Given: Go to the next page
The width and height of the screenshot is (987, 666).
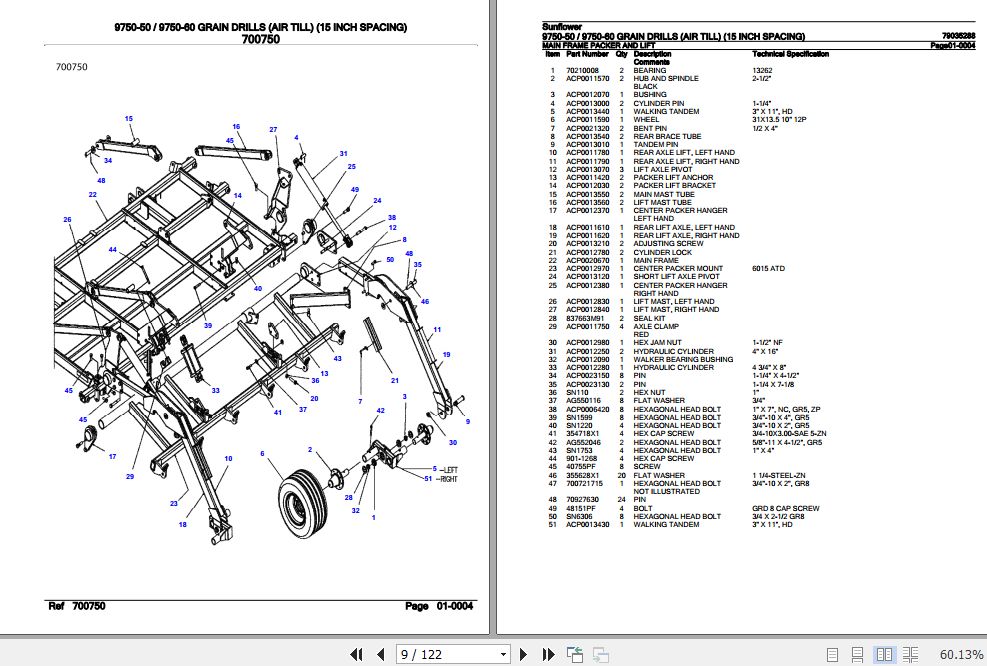Looking at the screenshot, I should (x=523, y=655).
